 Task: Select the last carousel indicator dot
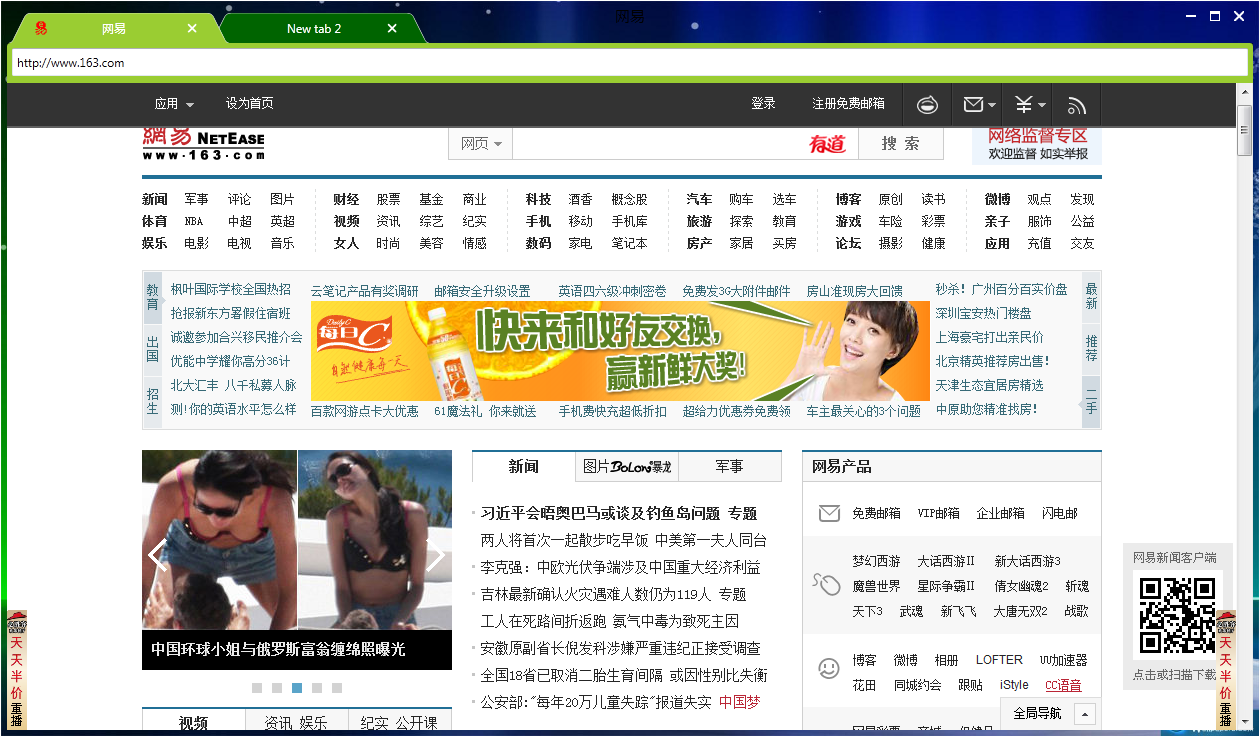(337, 688)
